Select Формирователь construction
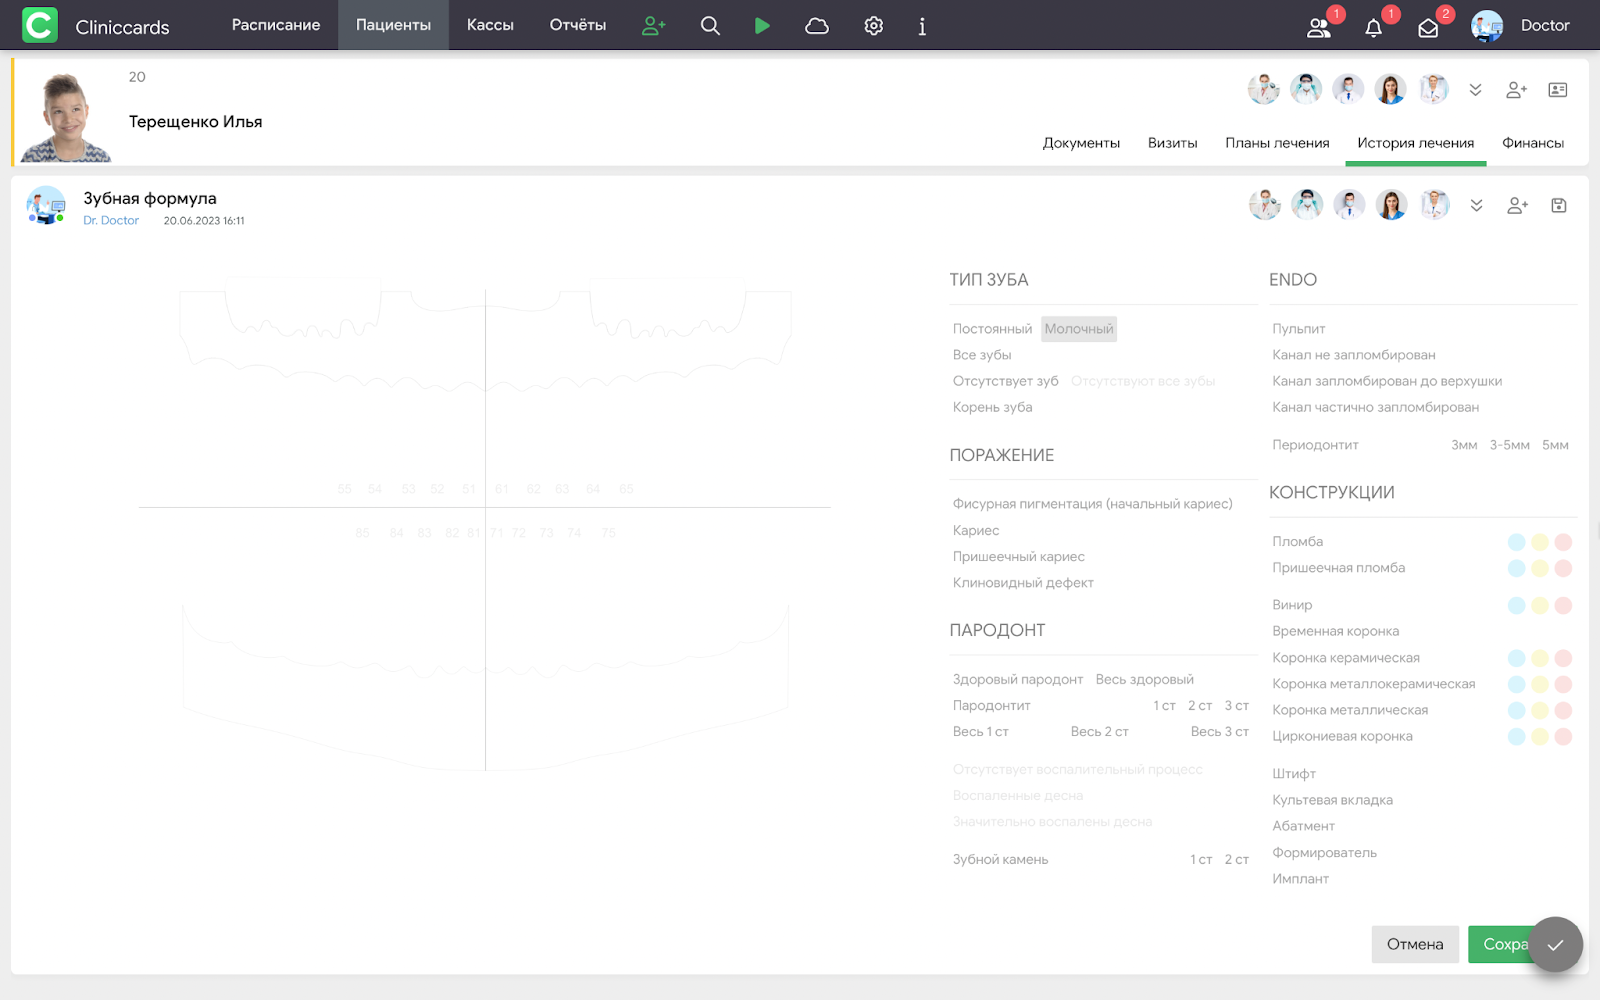This screenshot has width=1600, height=1000. pyautogui.click(x=1324, y=853)
